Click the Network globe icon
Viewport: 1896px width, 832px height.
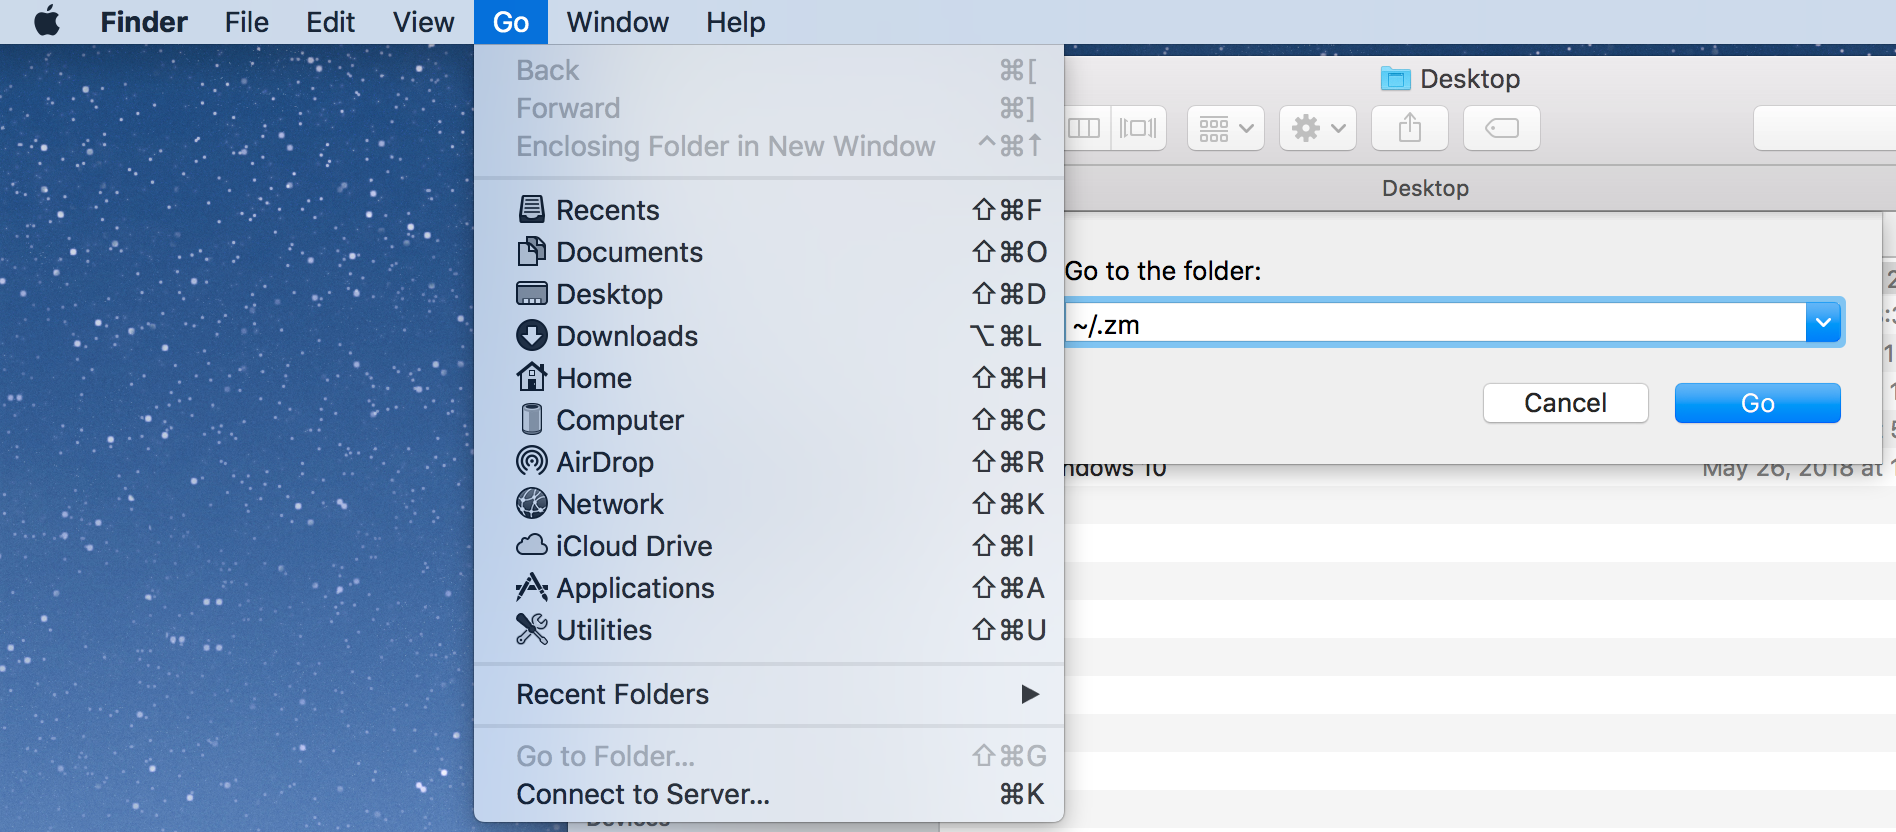click(x=531, y=503)
